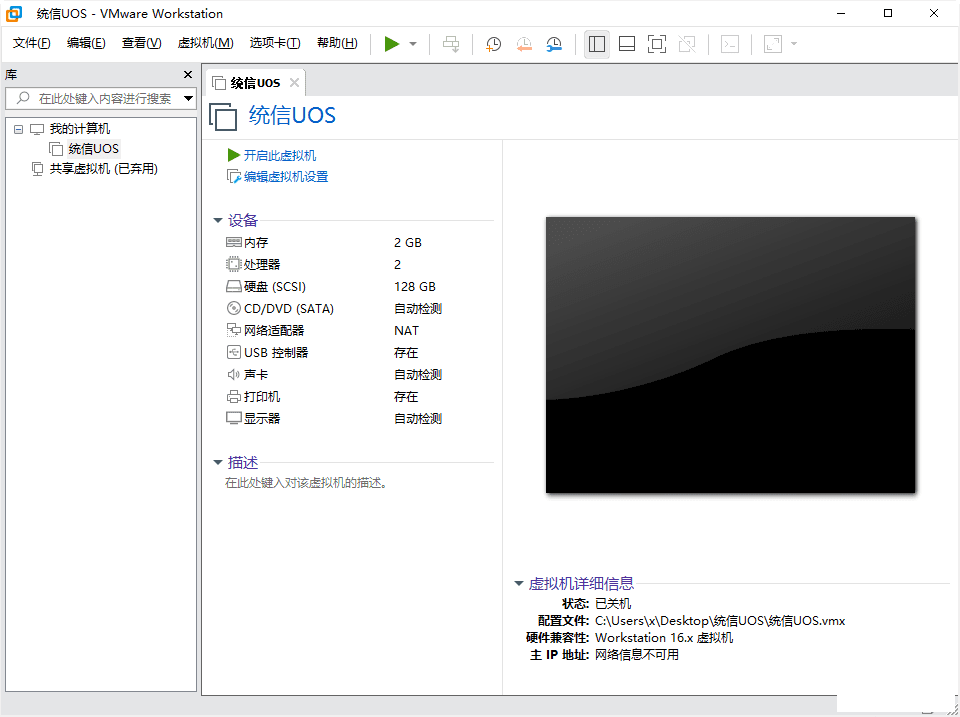Click the console view toolbar icon
This screenshot has height=717, width=960.
(730, 44)
